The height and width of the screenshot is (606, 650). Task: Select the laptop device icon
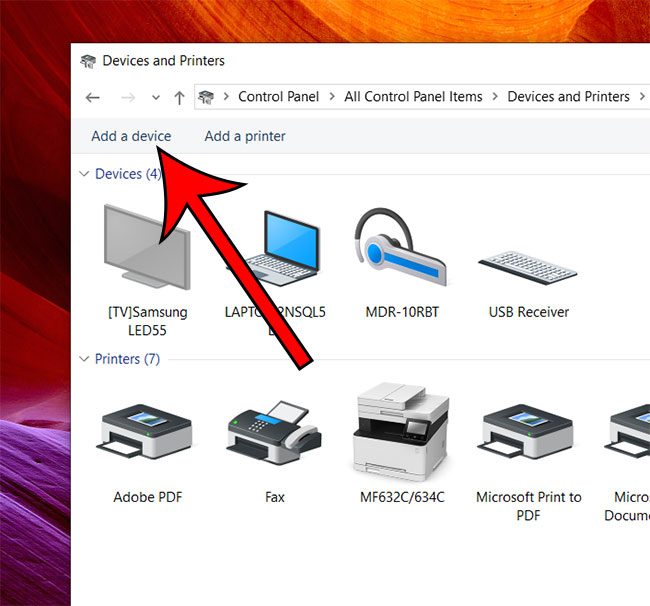[274, 249]
